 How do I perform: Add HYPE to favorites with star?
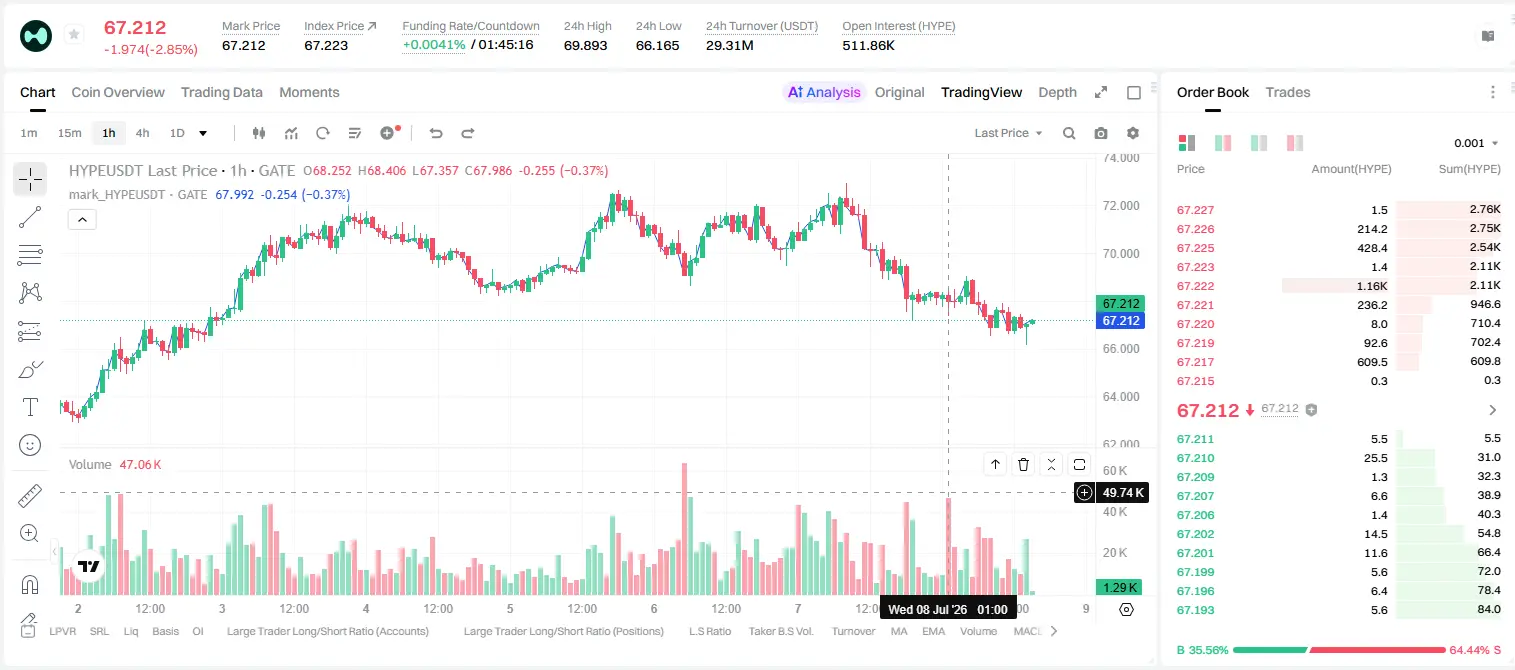click(x=74, y=35)
